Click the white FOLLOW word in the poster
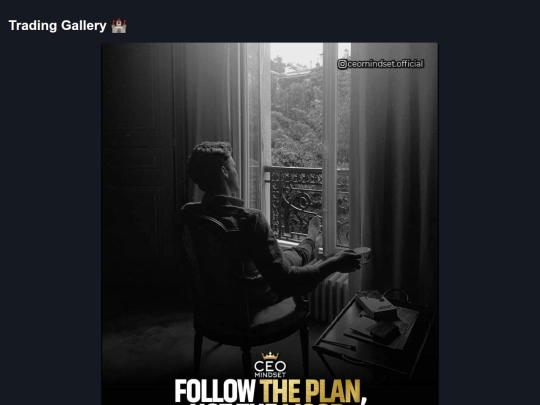This screenshot has height=405, width=540. [x=215, y=391]
